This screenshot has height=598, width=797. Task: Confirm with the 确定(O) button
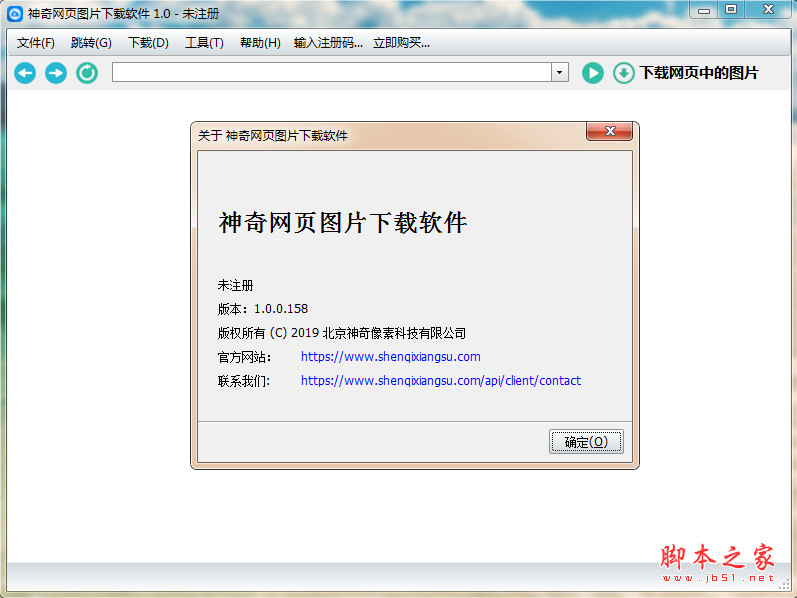pyautogui.click(x=586, y=441)
